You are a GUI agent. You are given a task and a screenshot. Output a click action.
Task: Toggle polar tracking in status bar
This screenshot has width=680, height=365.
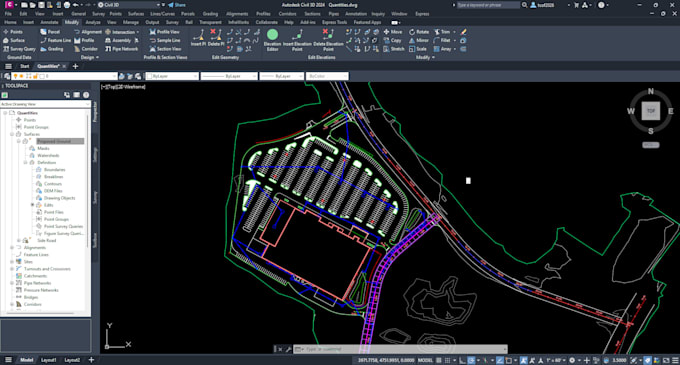[x=471, y=360]
